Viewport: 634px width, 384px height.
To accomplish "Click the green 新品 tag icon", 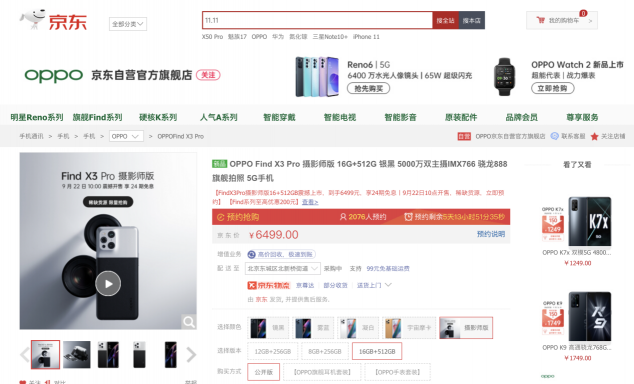I will (x=220, y=164).
